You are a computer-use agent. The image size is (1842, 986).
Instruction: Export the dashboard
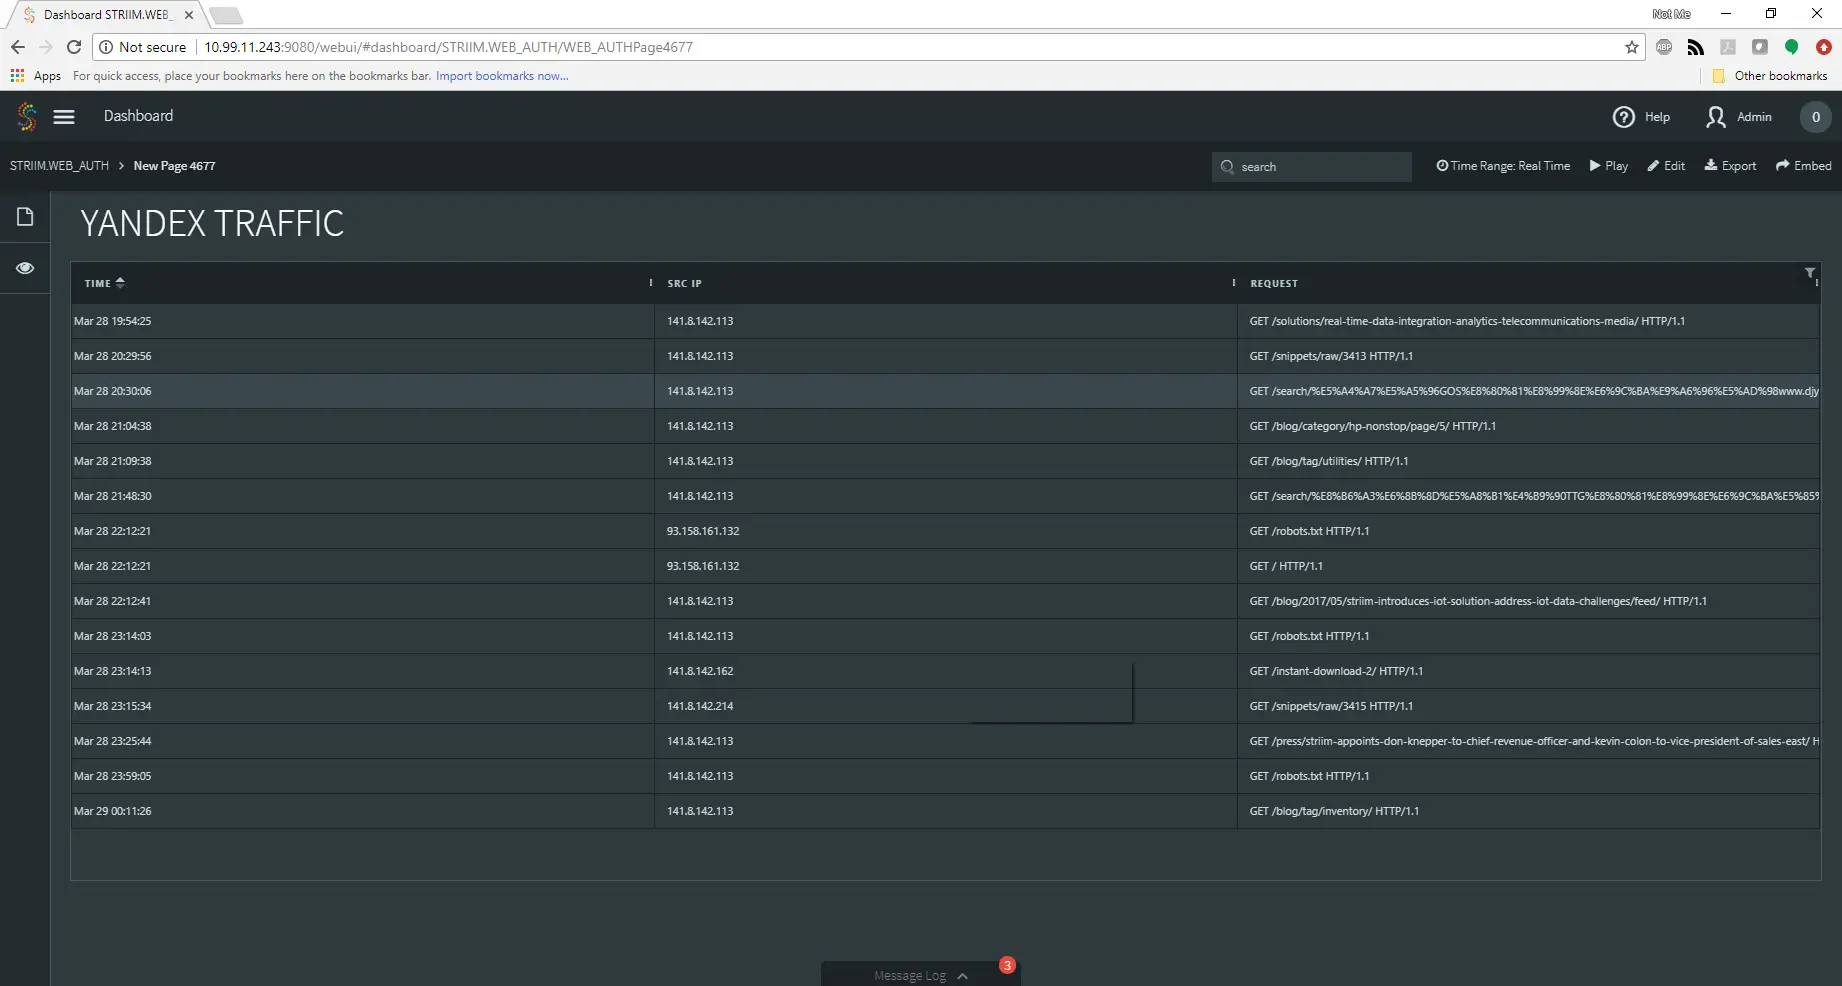(x=1730, y=166)
